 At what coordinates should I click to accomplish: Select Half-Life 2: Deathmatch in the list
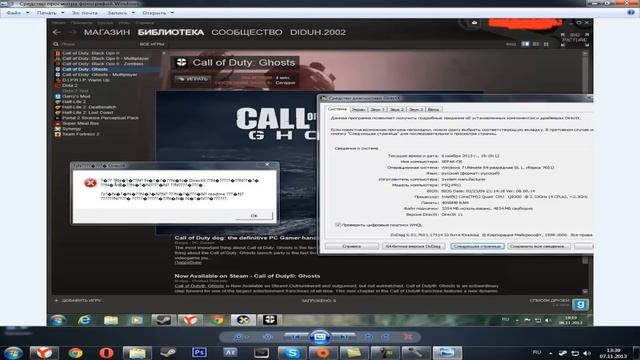(89, 107)
